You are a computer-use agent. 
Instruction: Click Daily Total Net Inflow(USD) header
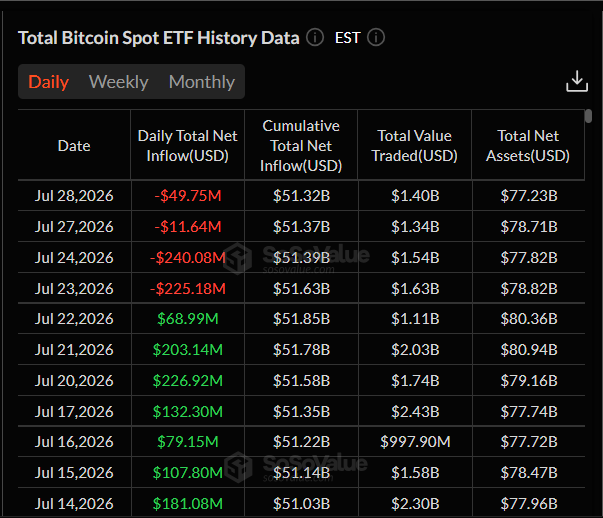[x=188, y=146]
